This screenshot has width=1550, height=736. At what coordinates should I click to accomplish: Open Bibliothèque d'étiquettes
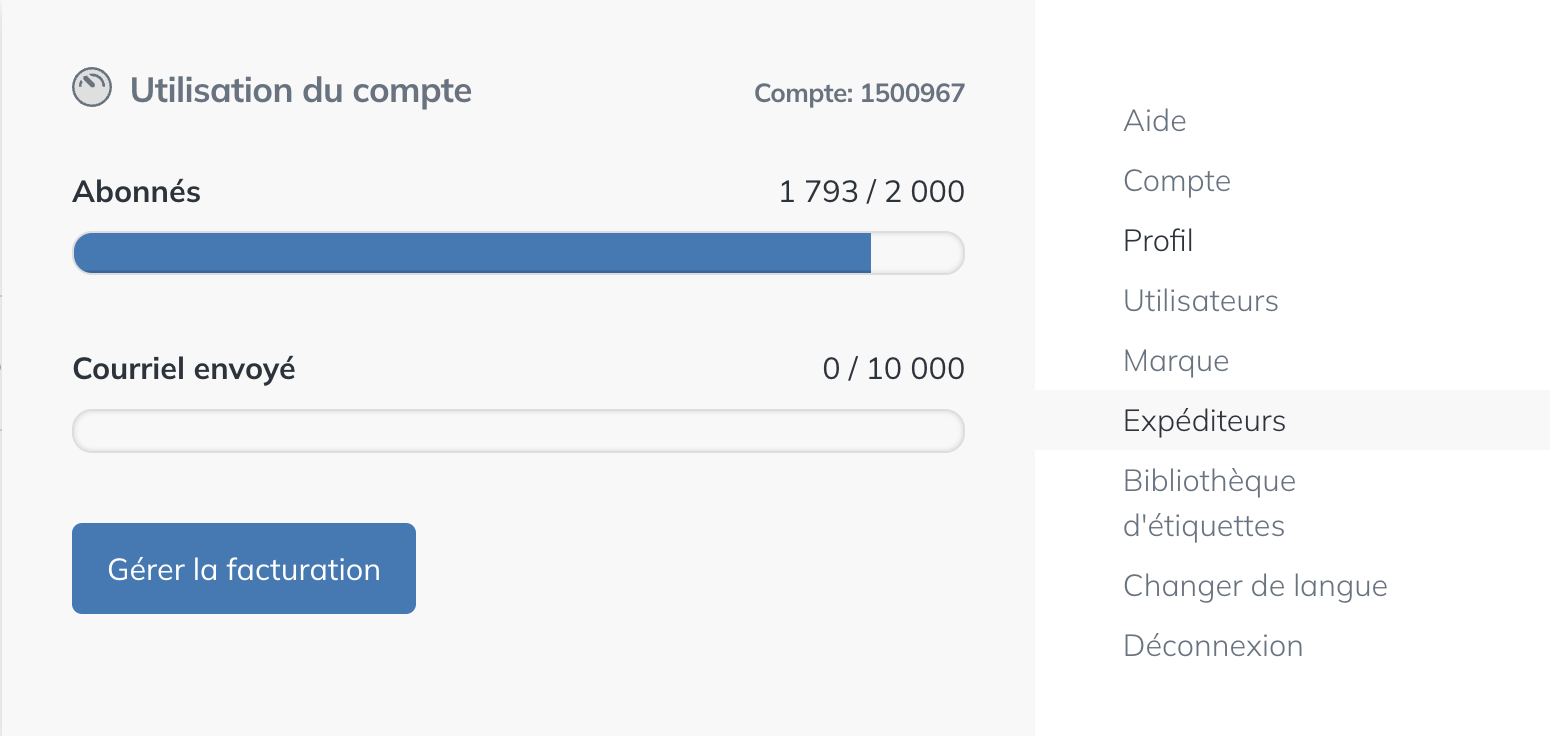pyautogui.click(x=1209, y=503)
